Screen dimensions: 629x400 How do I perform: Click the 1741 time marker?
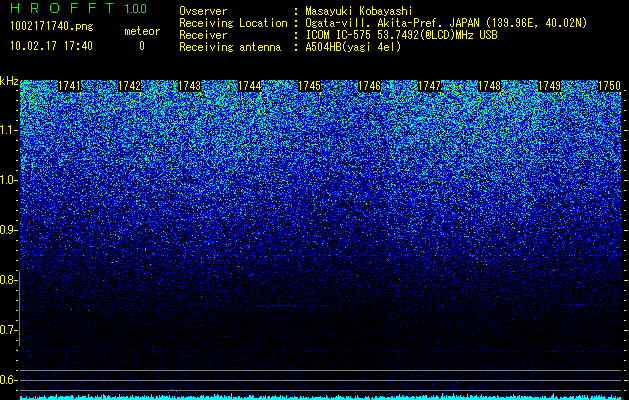pyautogui.click(x=69, y=86)
